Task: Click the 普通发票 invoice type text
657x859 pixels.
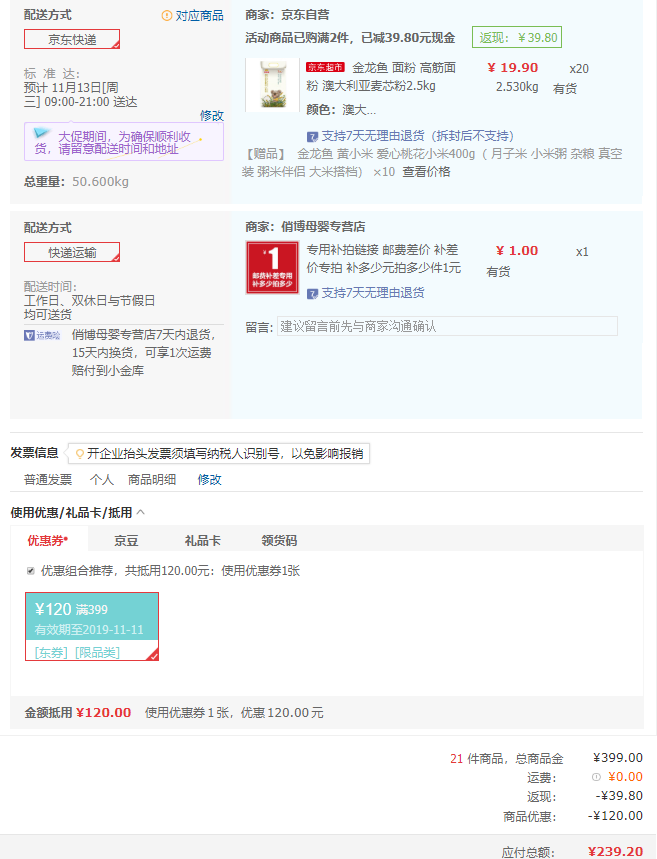Action: point(48,480)
